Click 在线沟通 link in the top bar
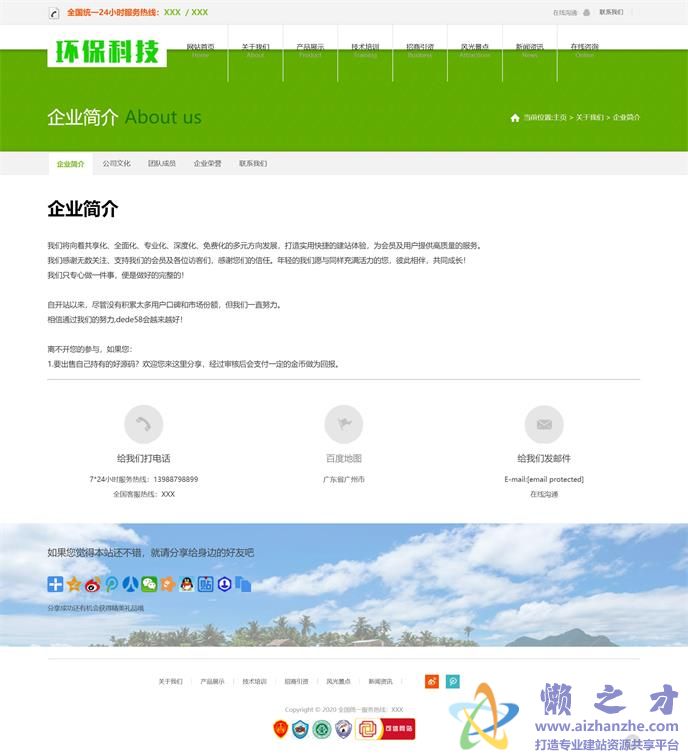 565,13
